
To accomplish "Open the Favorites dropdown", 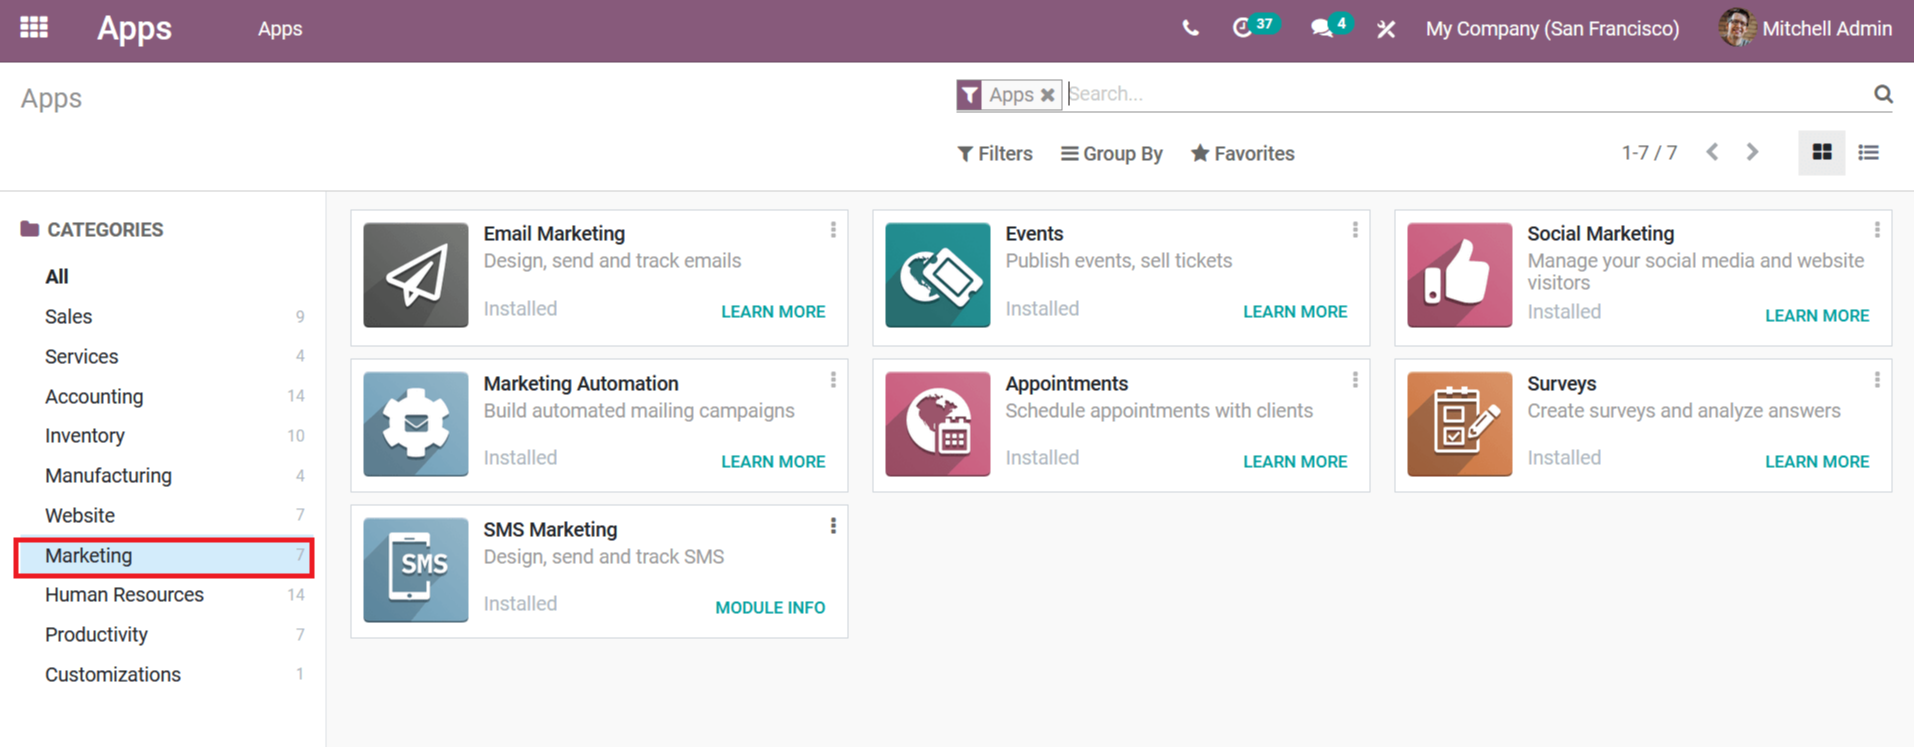I will [1243, 154].
